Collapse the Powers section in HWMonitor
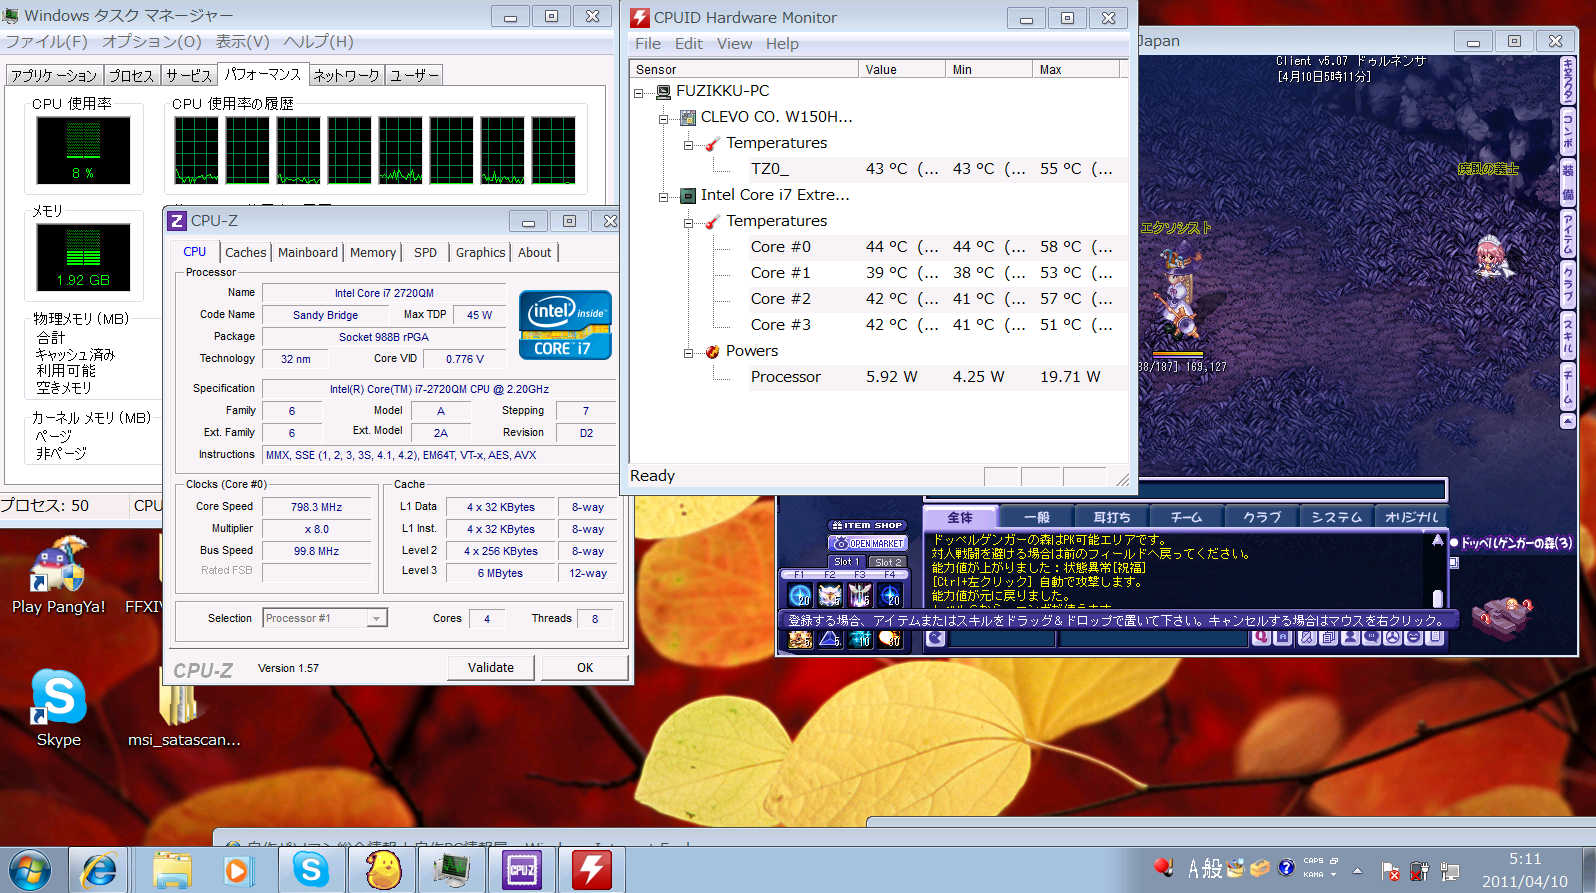Viewport: 1596px width, 893px height. pos(688,352)
